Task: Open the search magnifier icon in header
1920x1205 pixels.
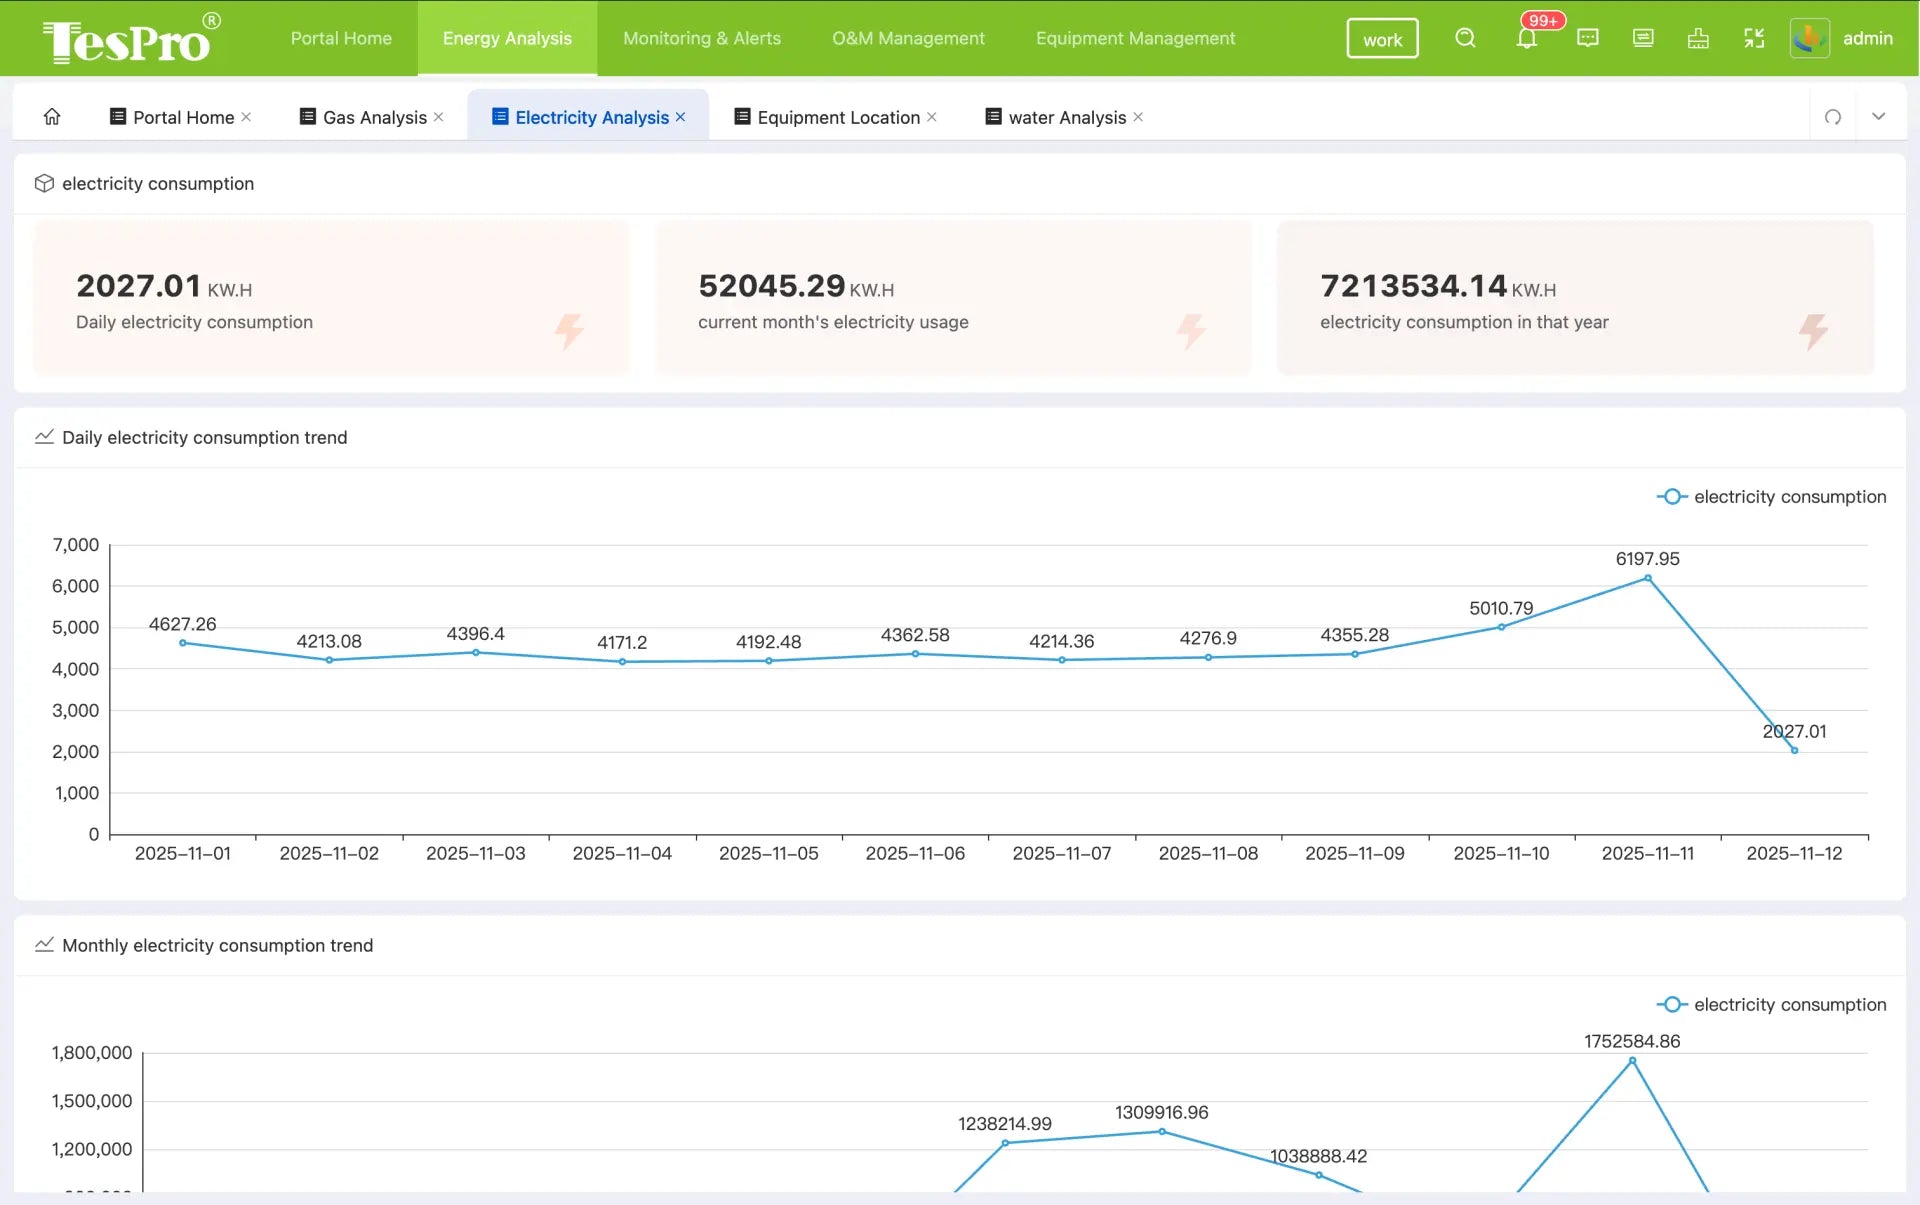Action: [x=1465, y=38]
